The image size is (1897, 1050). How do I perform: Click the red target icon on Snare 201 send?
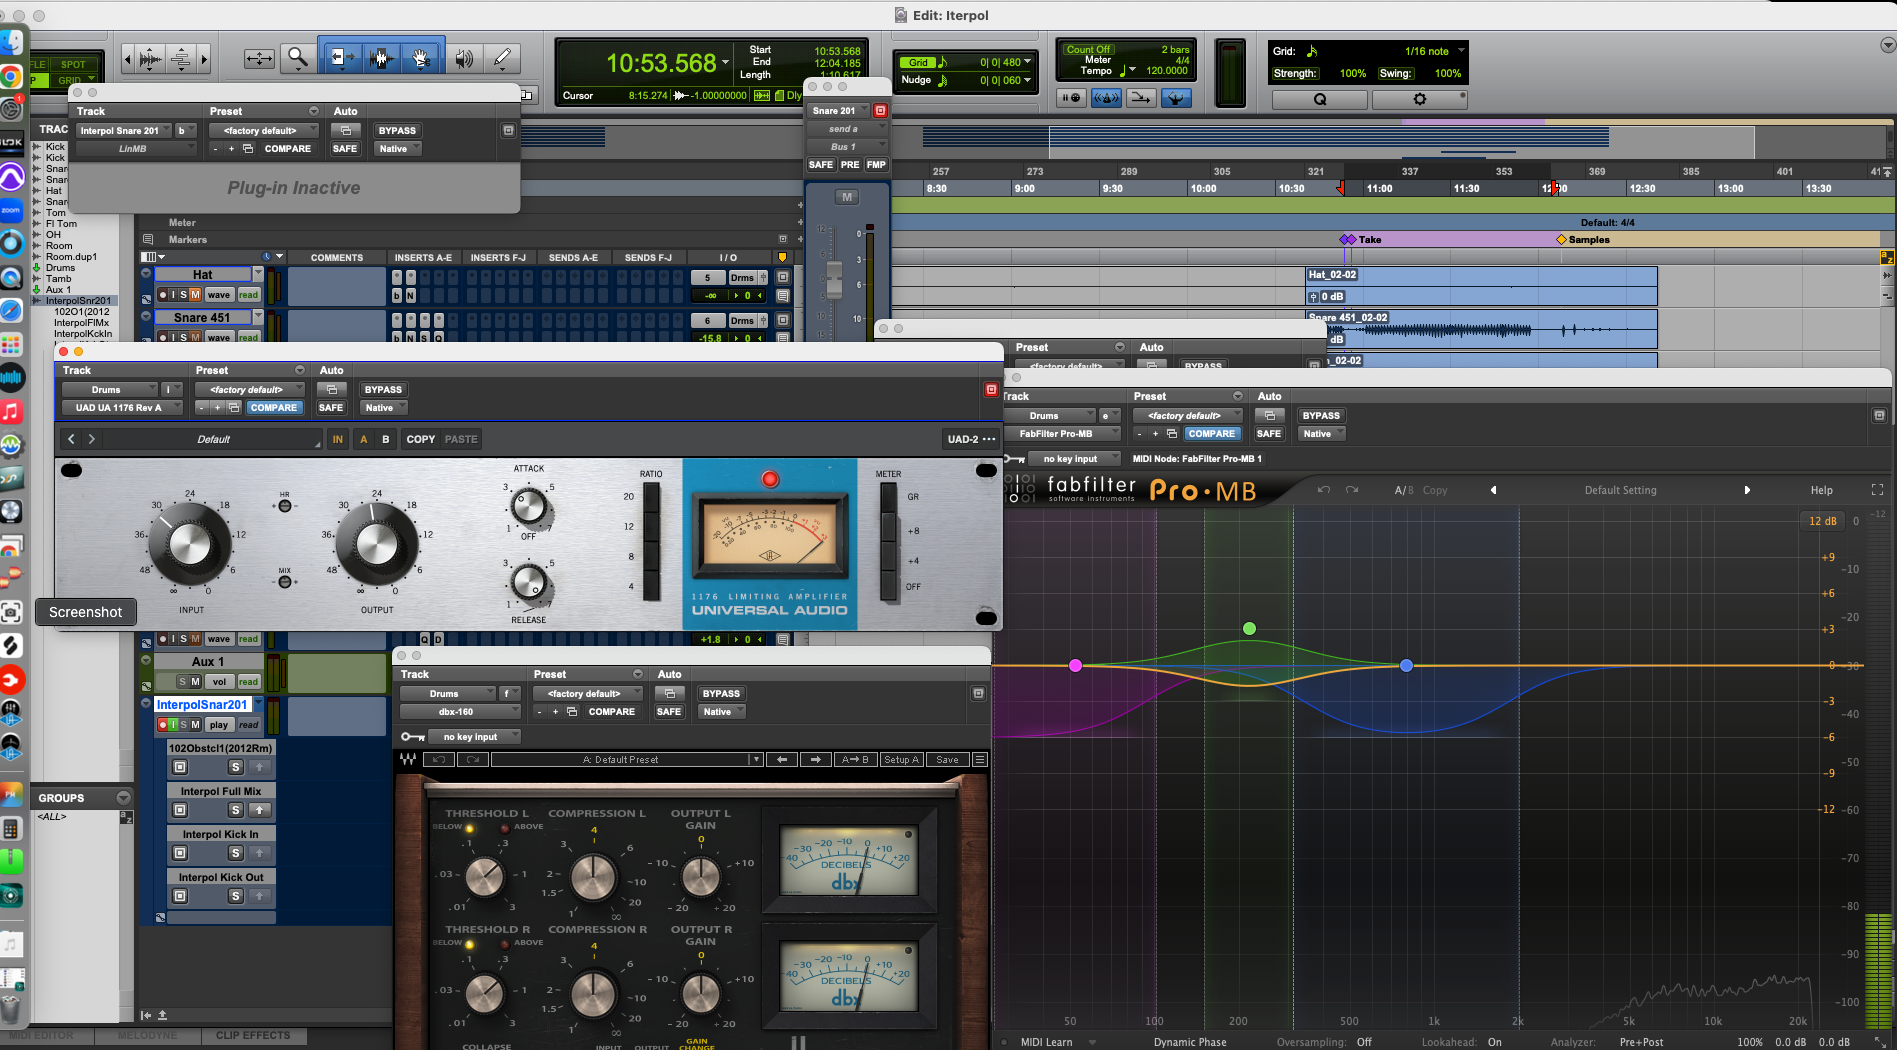[880, 110]
